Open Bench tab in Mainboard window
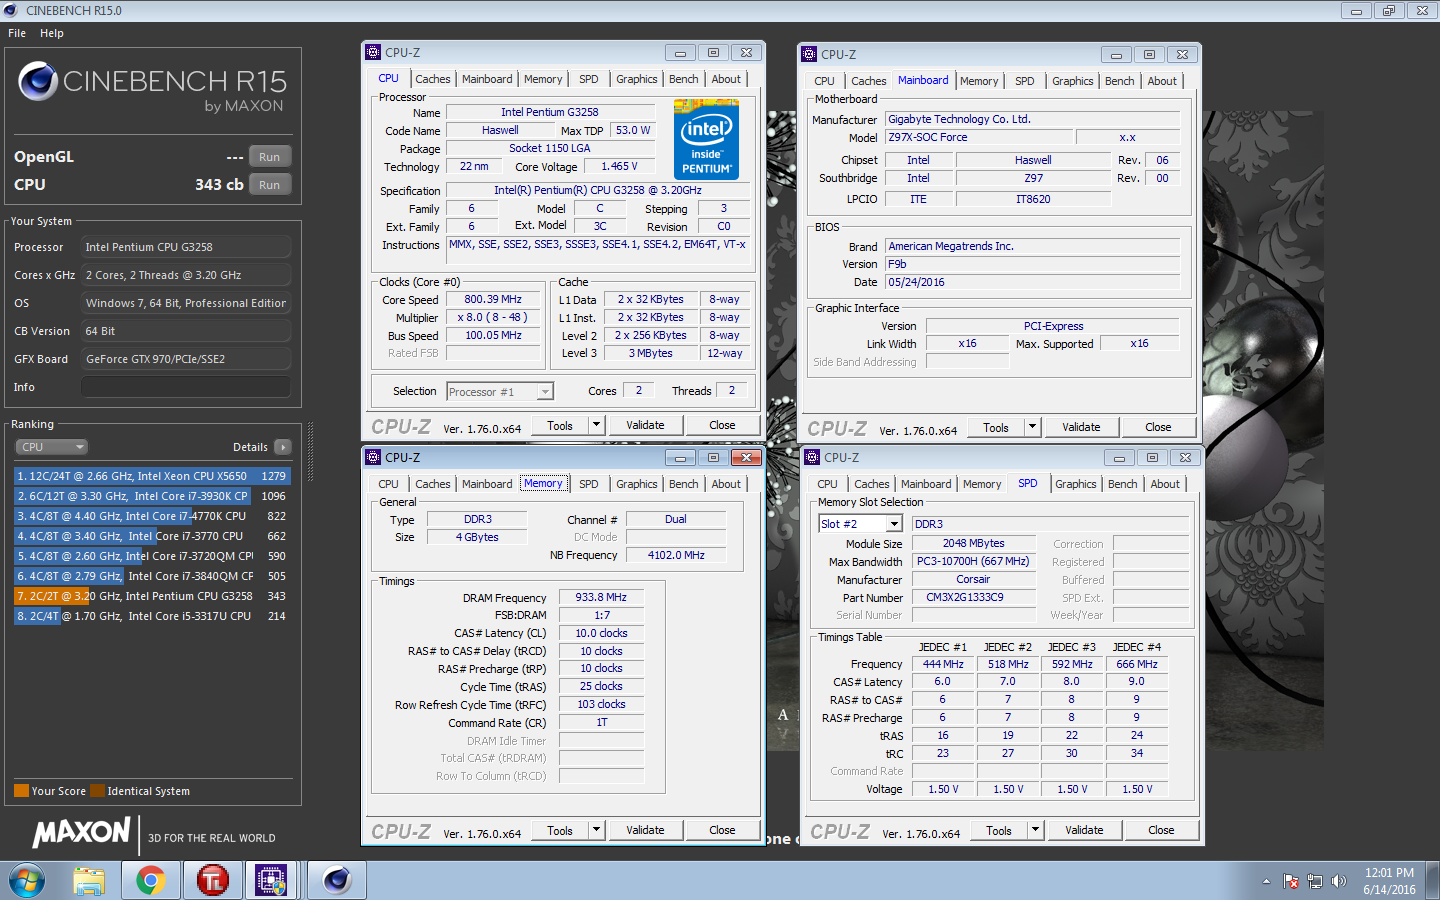The height and width of the screenshot is (900, 1440). pos(1120,81)
